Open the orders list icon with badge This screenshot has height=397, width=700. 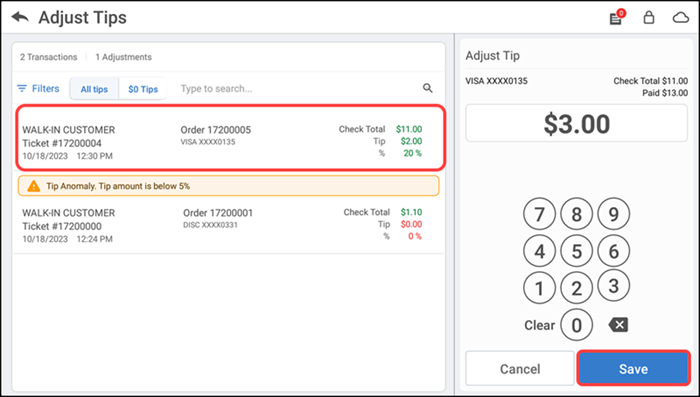617,17
